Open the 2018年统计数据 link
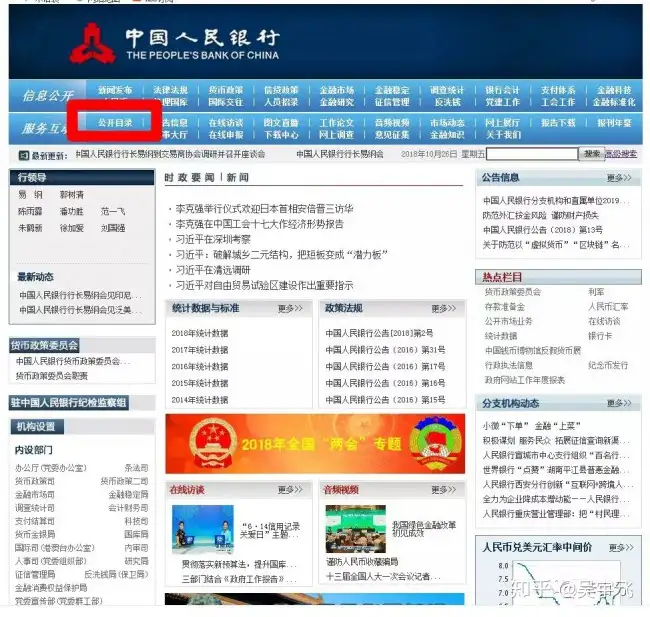The image size is (650, 617). 200,333
